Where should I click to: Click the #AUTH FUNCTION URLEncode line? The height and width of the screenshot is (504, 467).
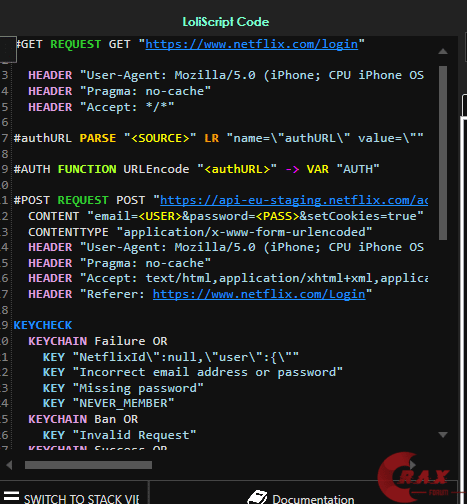(196, 169)
